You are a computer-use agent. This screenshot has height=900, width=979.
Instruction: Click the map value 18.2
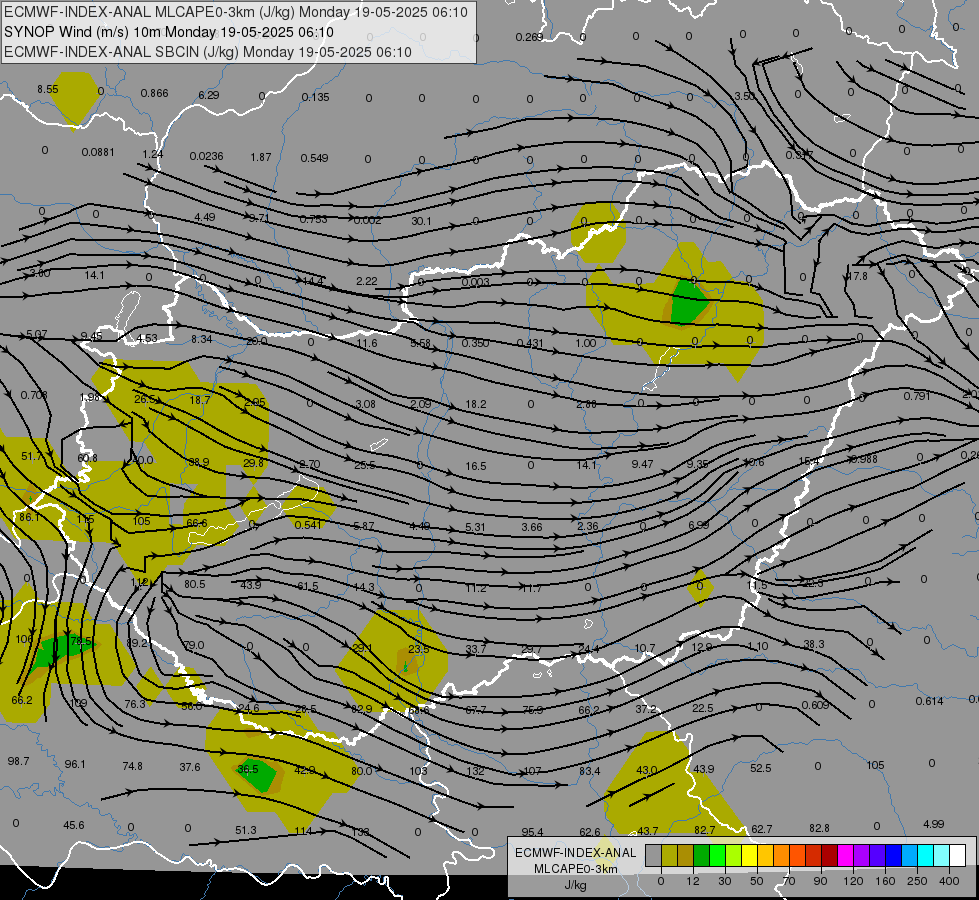(x=476, y=404)
